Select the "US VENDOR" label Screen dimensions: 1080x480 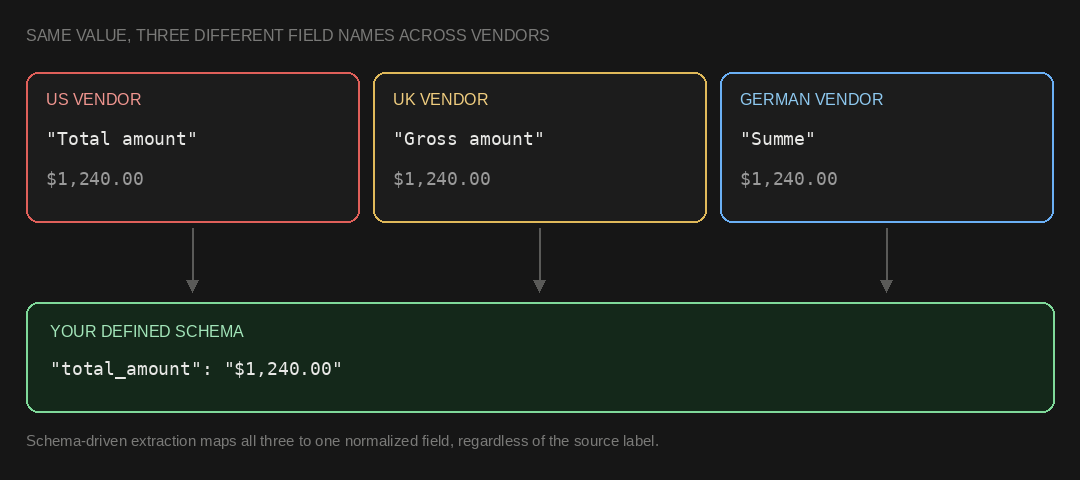coord(94,99)
